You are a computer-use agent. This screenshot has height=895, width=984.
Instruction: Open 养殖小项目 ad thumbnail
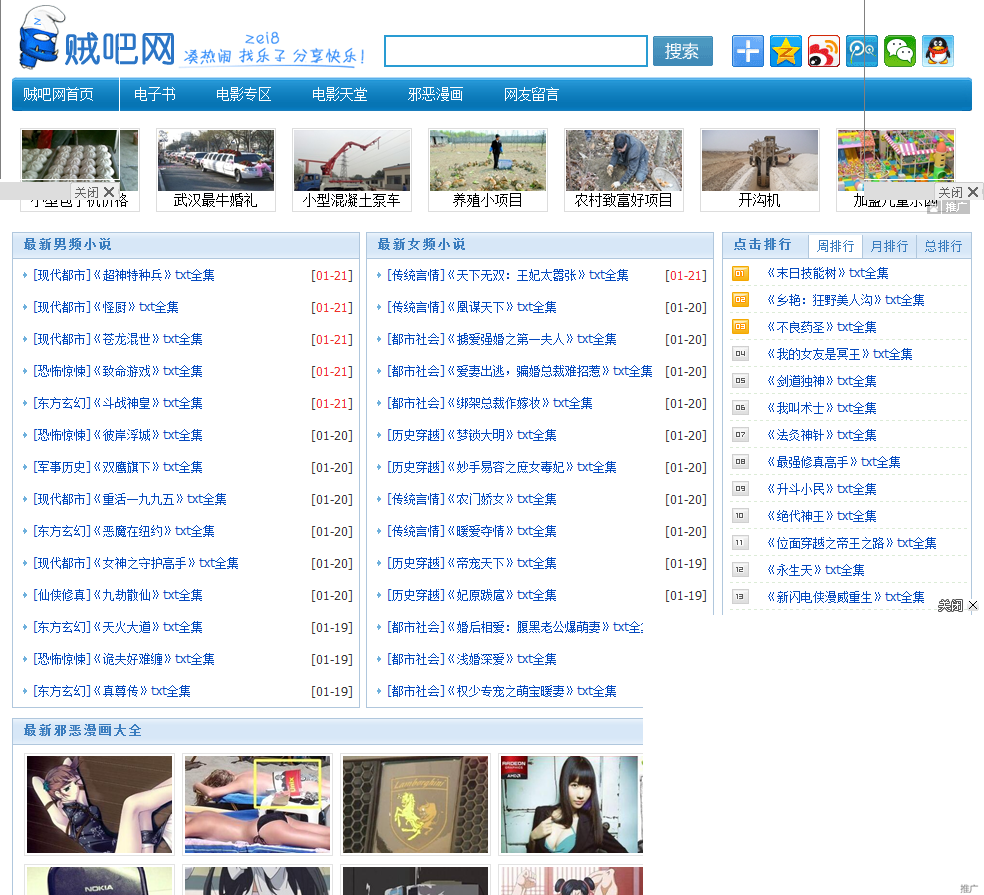(x=488, y=169)
